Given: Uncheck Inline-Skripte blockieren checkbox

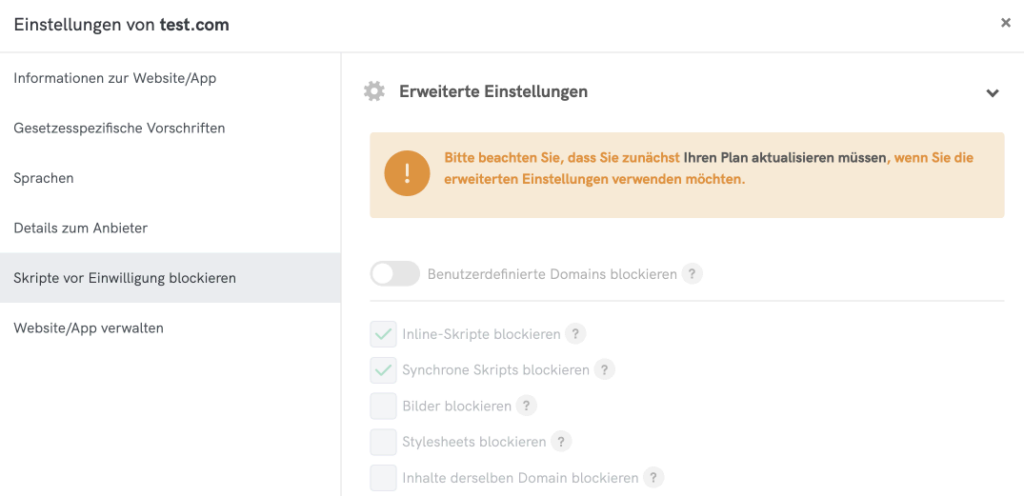Looking at the screenshot, I should click(383, 334).
